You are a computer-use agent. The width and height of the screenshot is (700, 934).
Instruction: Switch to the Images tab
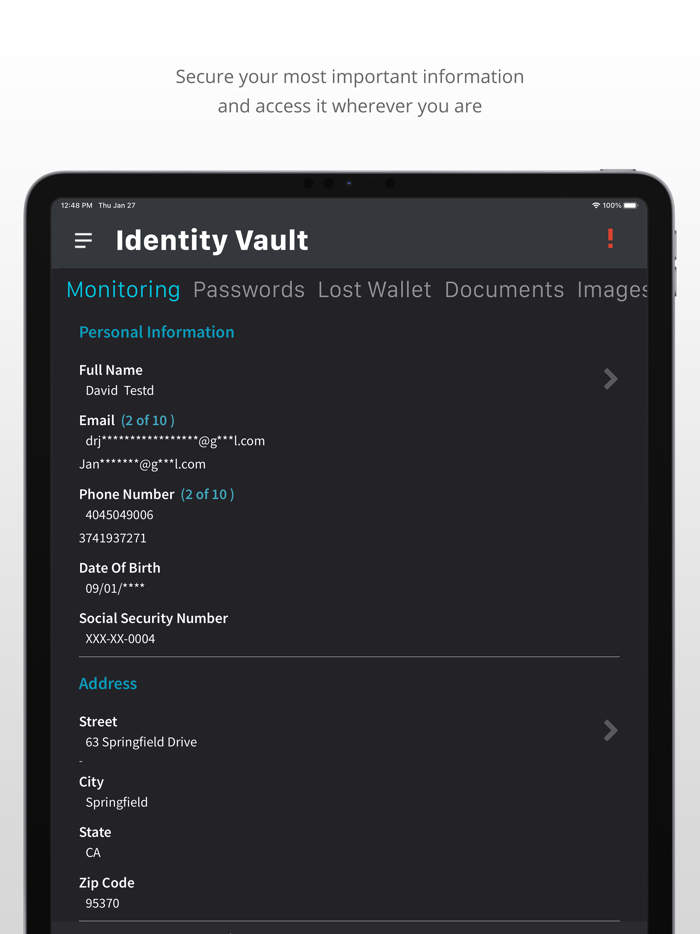pos(612,290)
